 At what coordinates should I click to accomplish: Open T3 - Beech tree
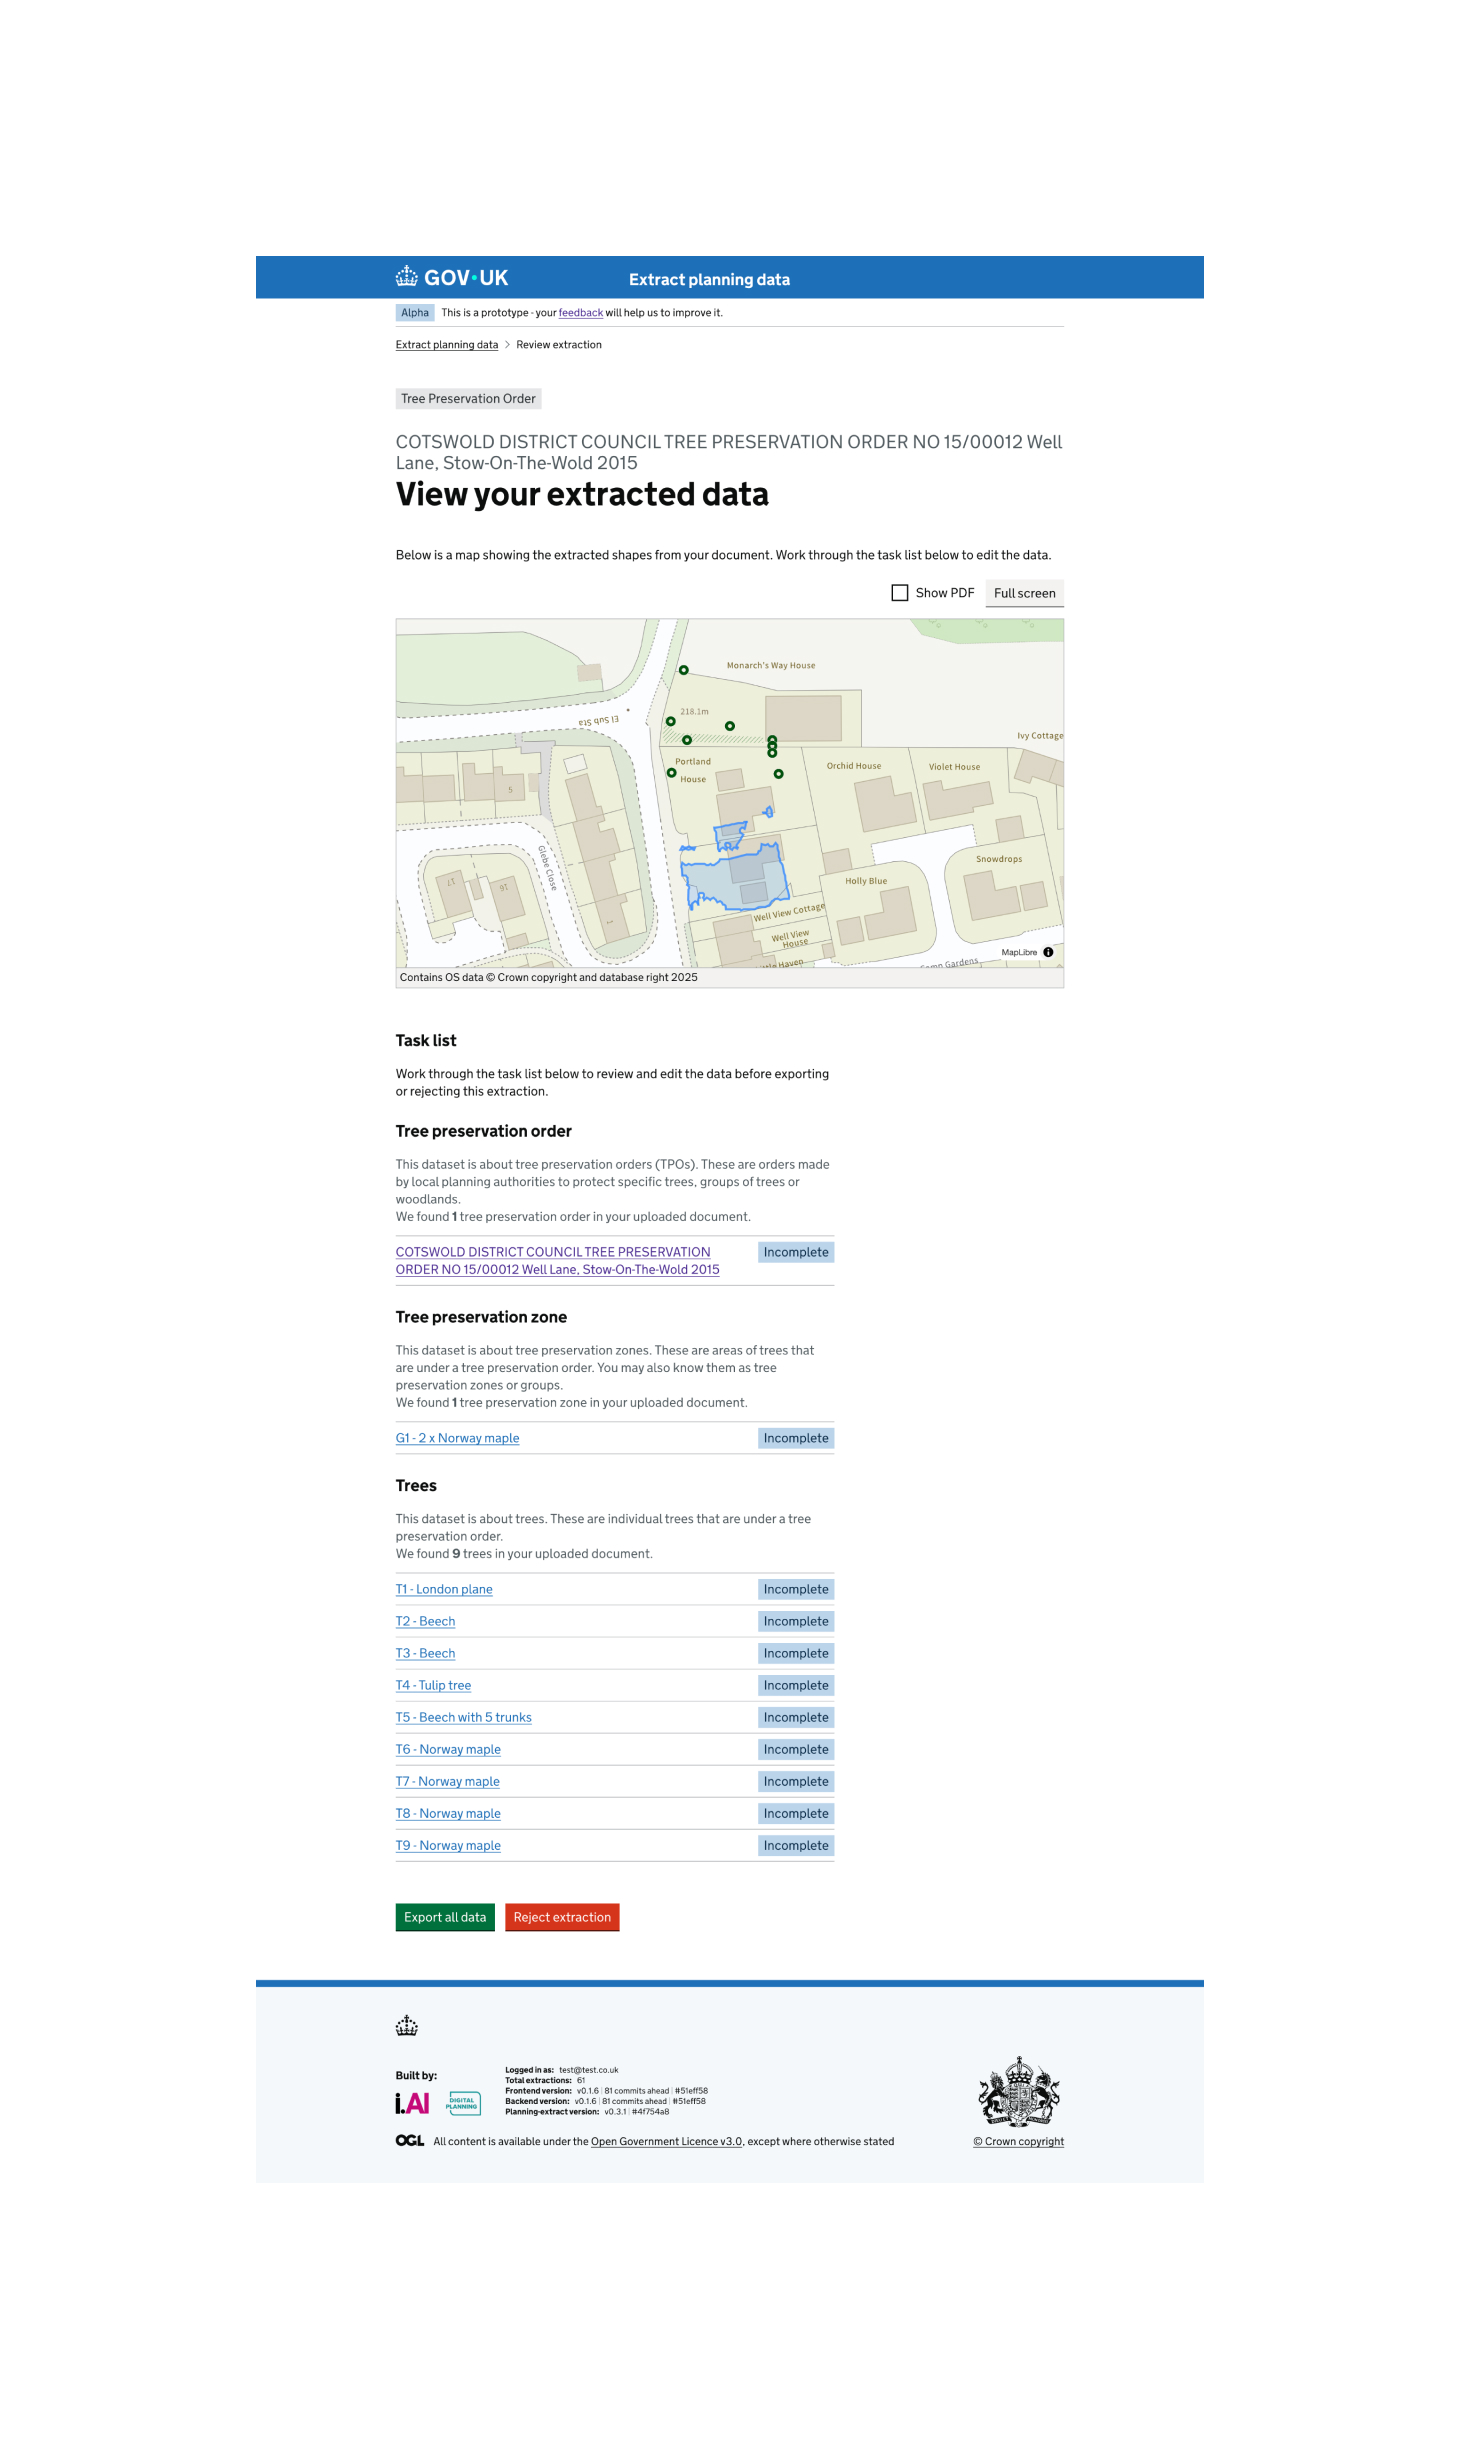425,1653
